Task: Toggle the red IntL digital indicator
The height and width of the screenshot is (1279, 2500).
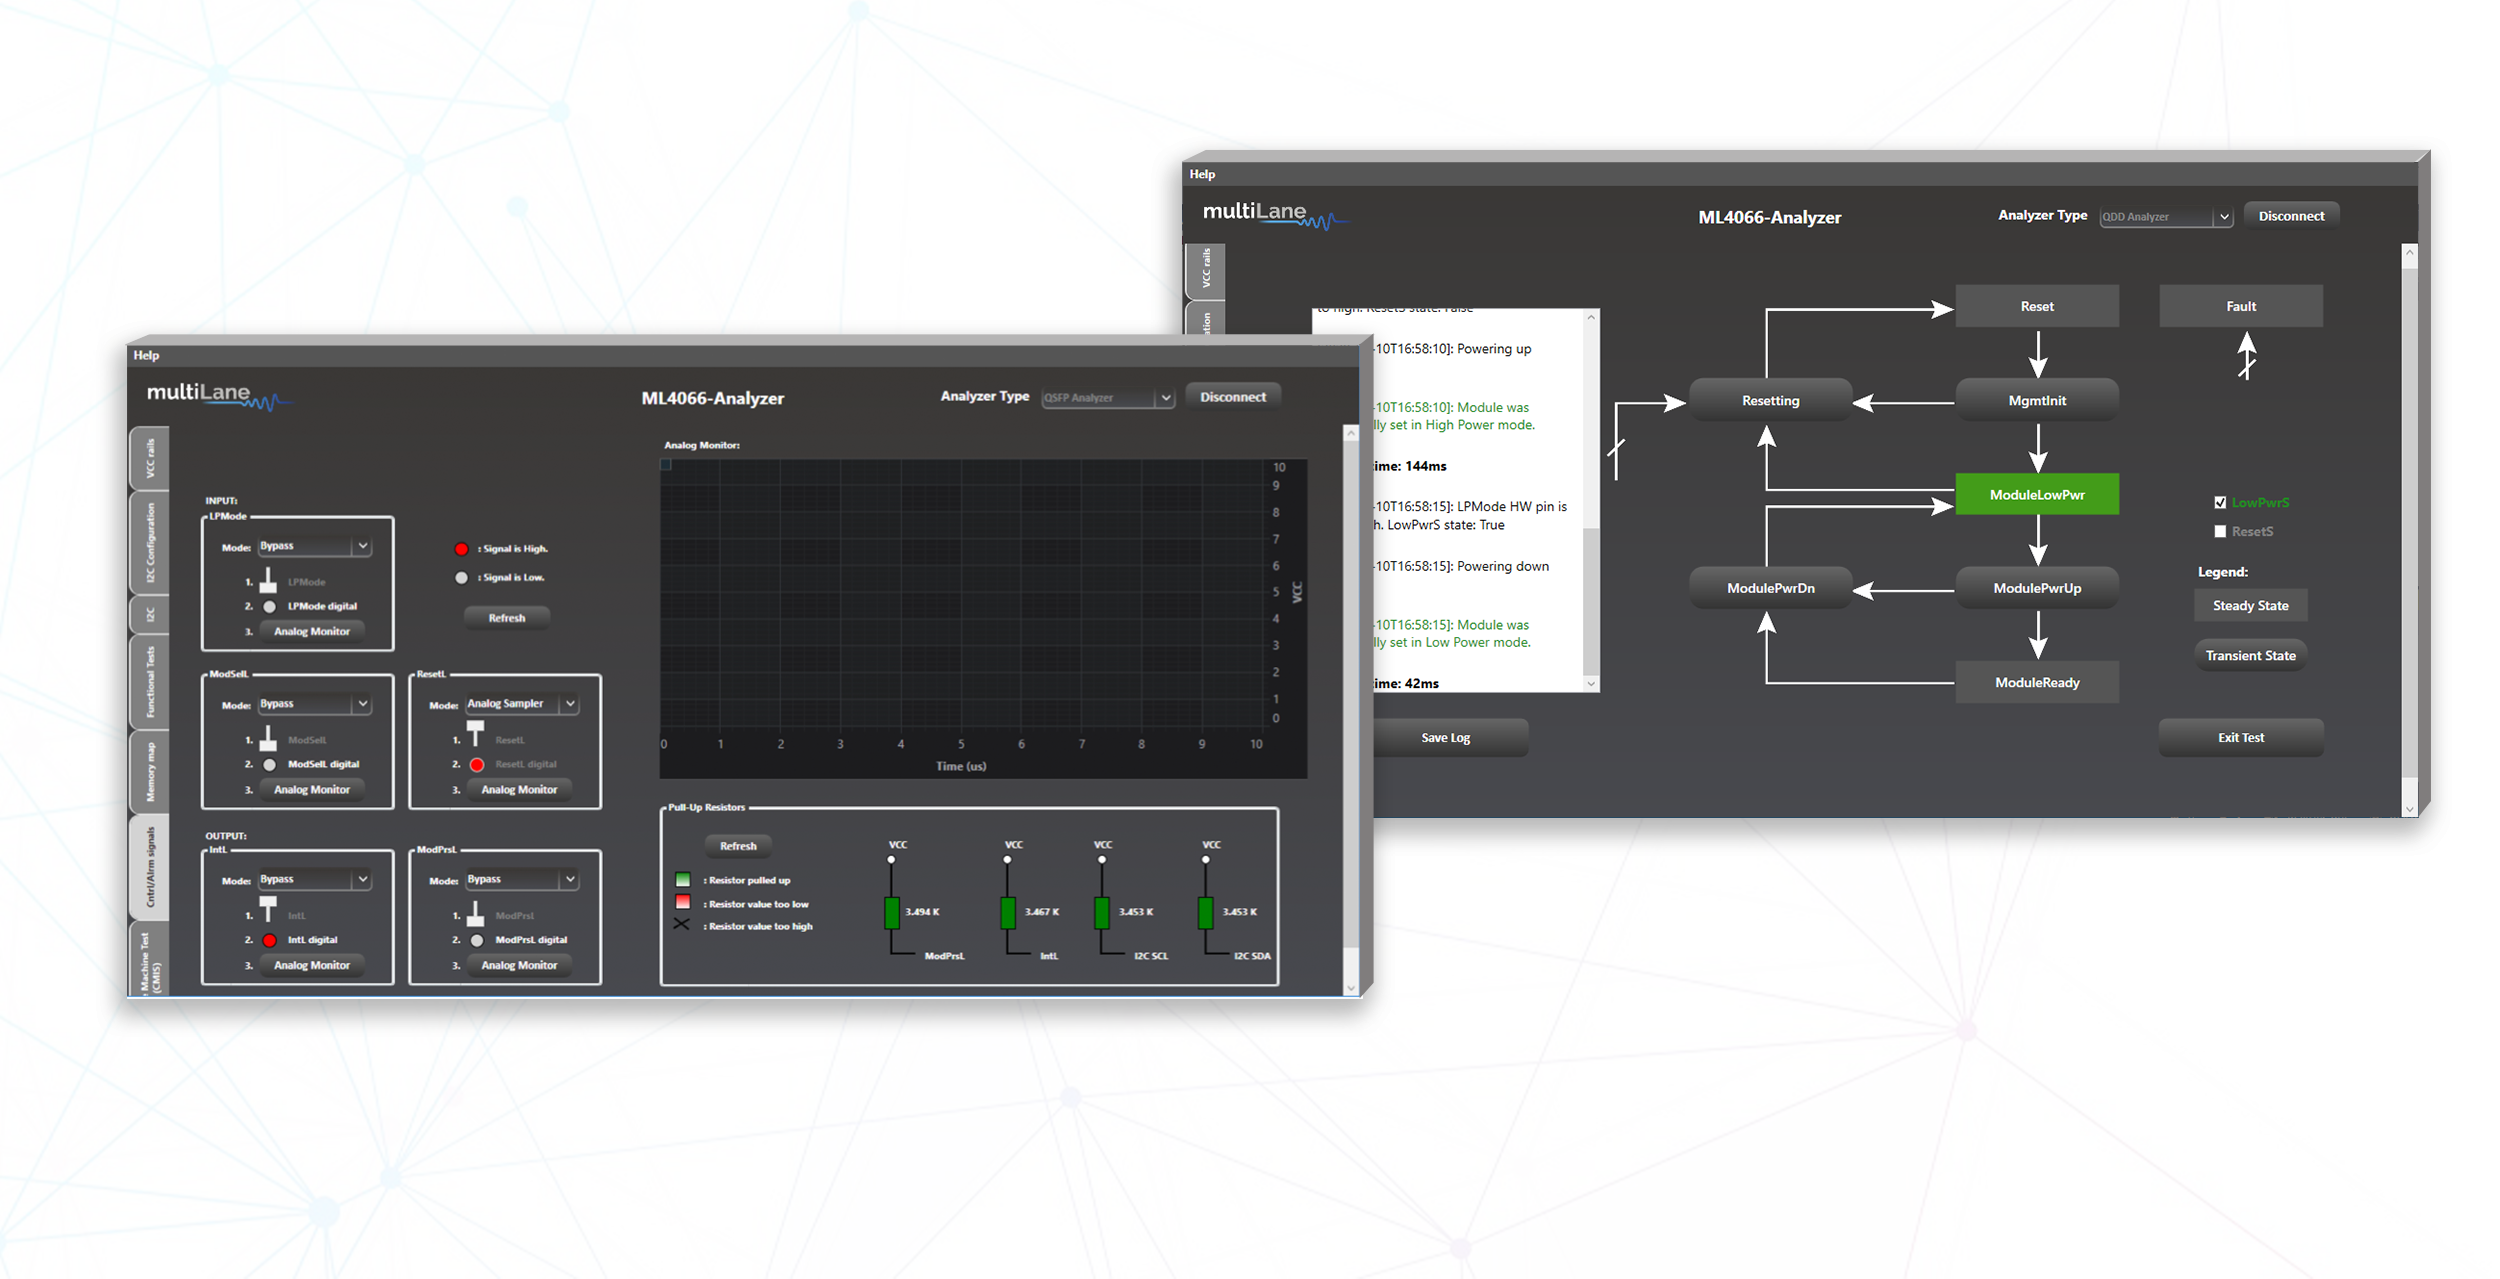Action: coord(270,941)
